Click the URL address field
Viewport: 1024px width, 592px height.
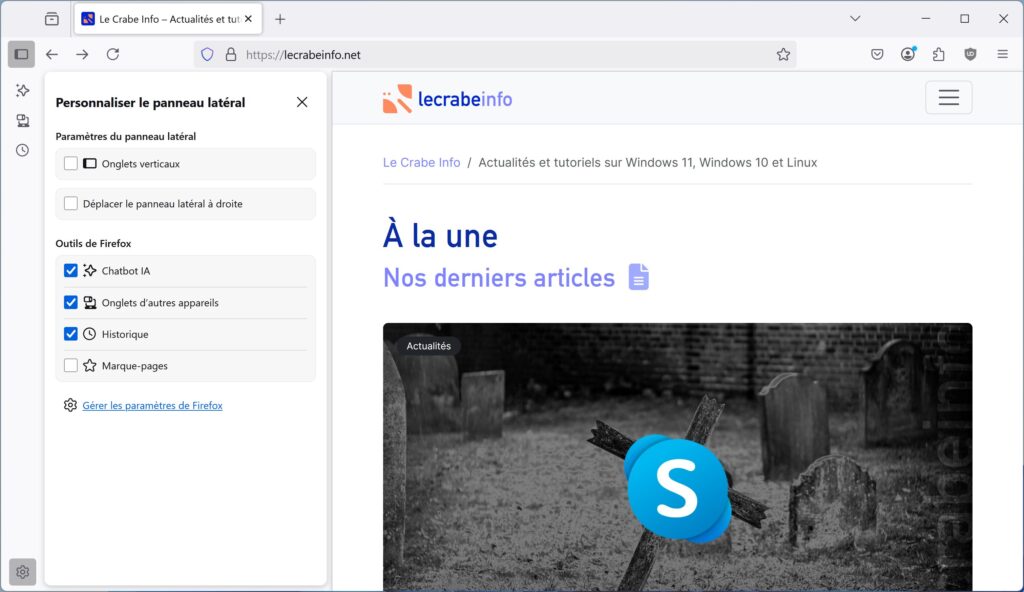496,55
